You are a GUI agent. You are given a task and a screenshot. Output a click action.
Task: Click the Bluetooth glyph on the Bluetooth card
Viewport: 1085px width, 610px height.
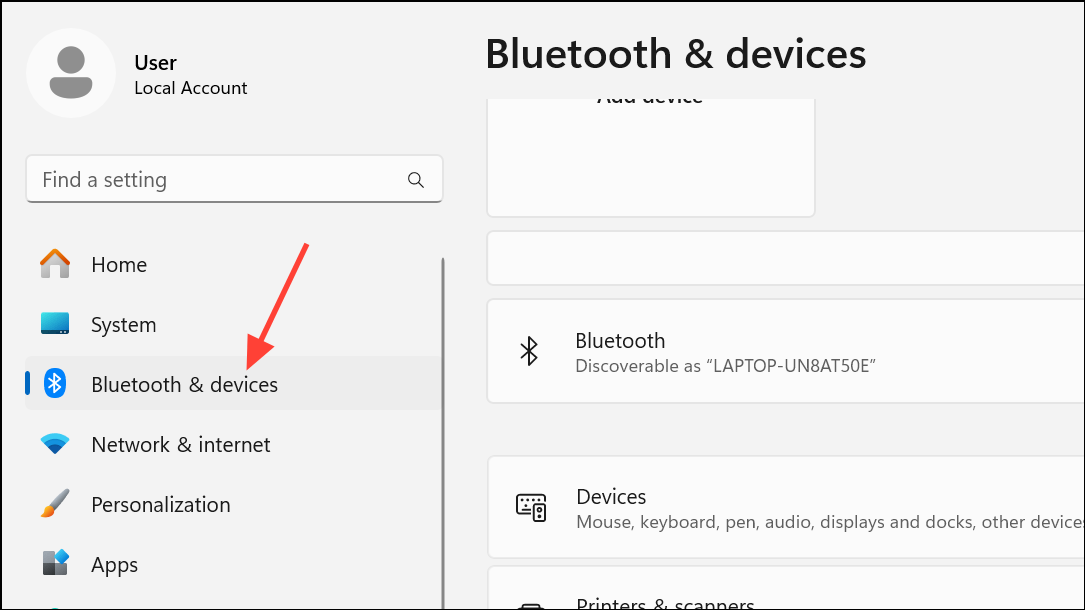[529, 351]
